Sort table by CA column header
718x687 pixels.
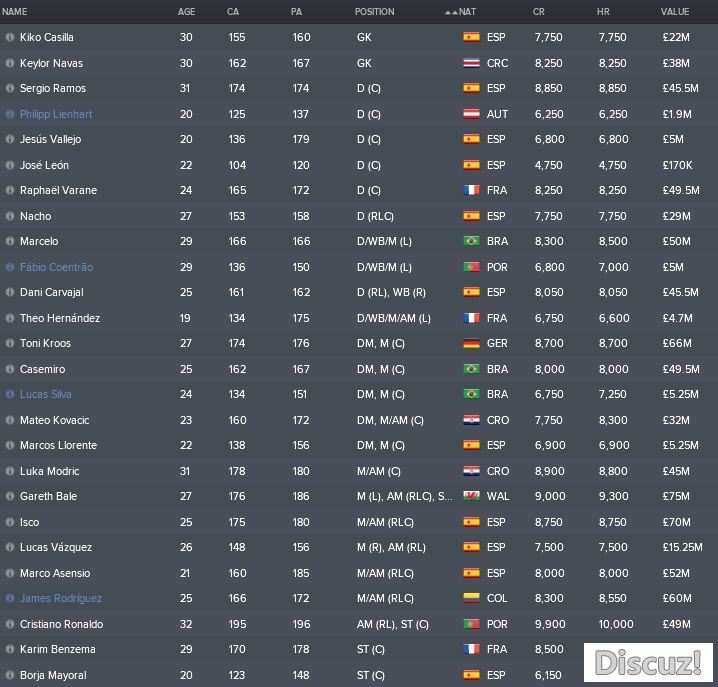[233, 12]
